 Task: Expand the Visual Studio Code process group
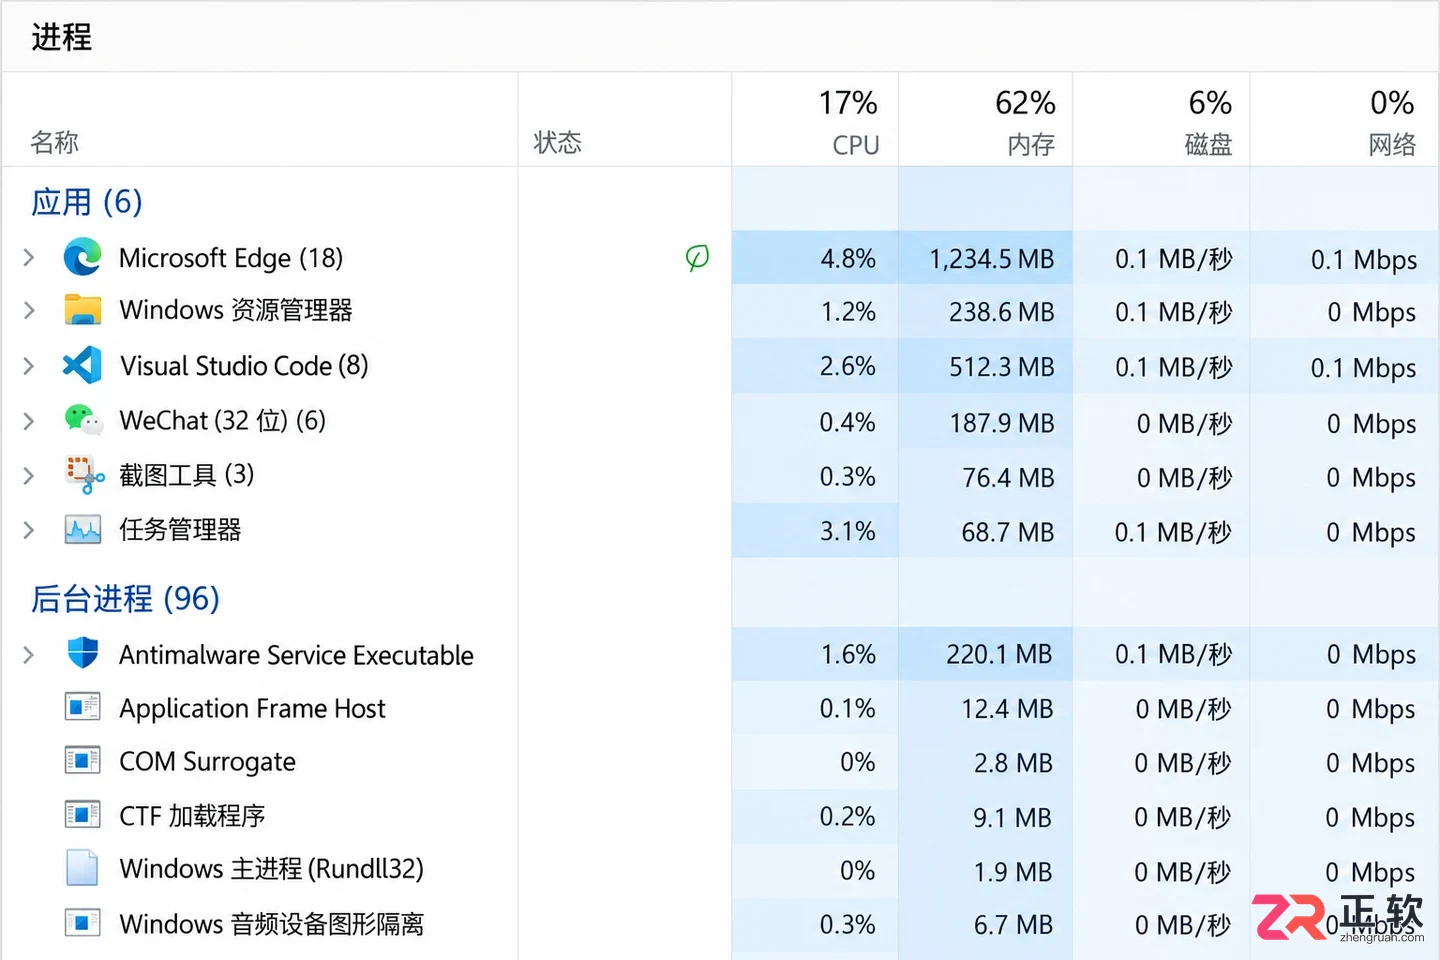click(x=29, y=366)
